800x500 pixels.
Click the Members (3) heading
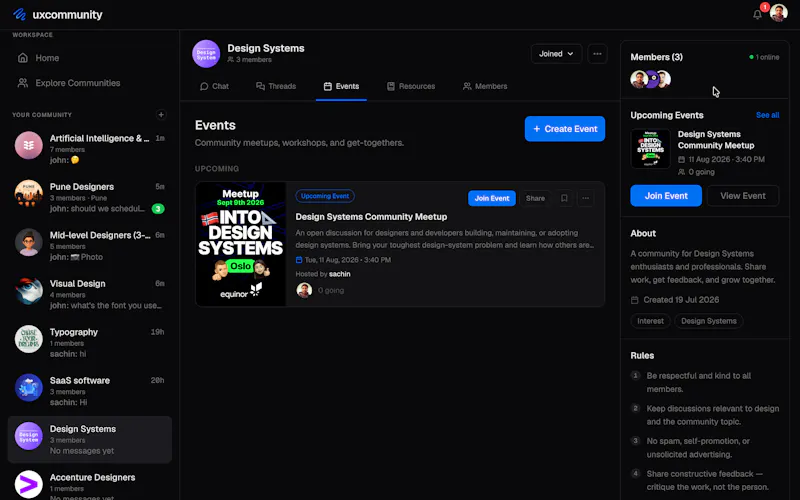point(656,57)
